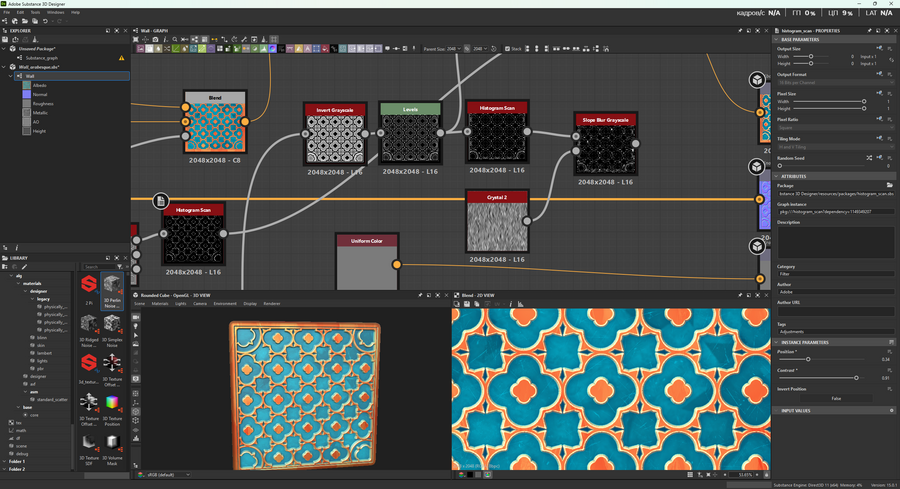Click the lightbulb icon in the 3D view toolbar
Image resolution: width=900 pixels, height=489 pixels.
pos(136,325)
